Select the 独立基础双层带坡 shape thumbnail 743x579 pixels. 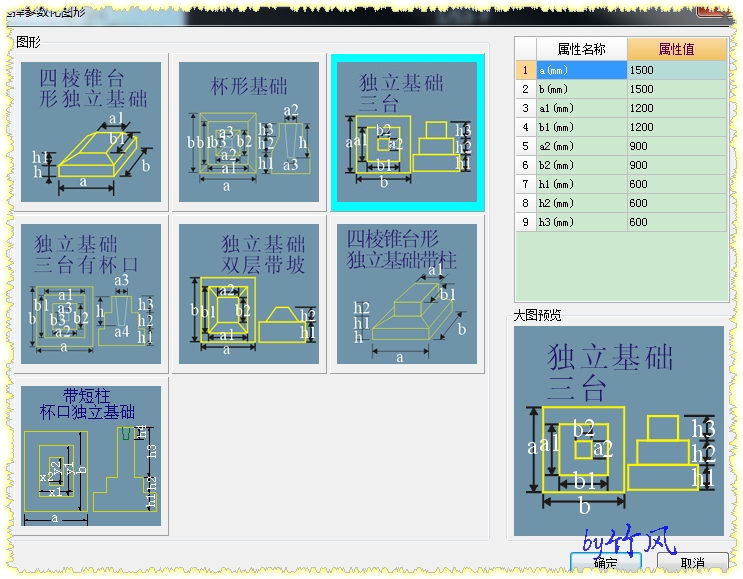249,294
